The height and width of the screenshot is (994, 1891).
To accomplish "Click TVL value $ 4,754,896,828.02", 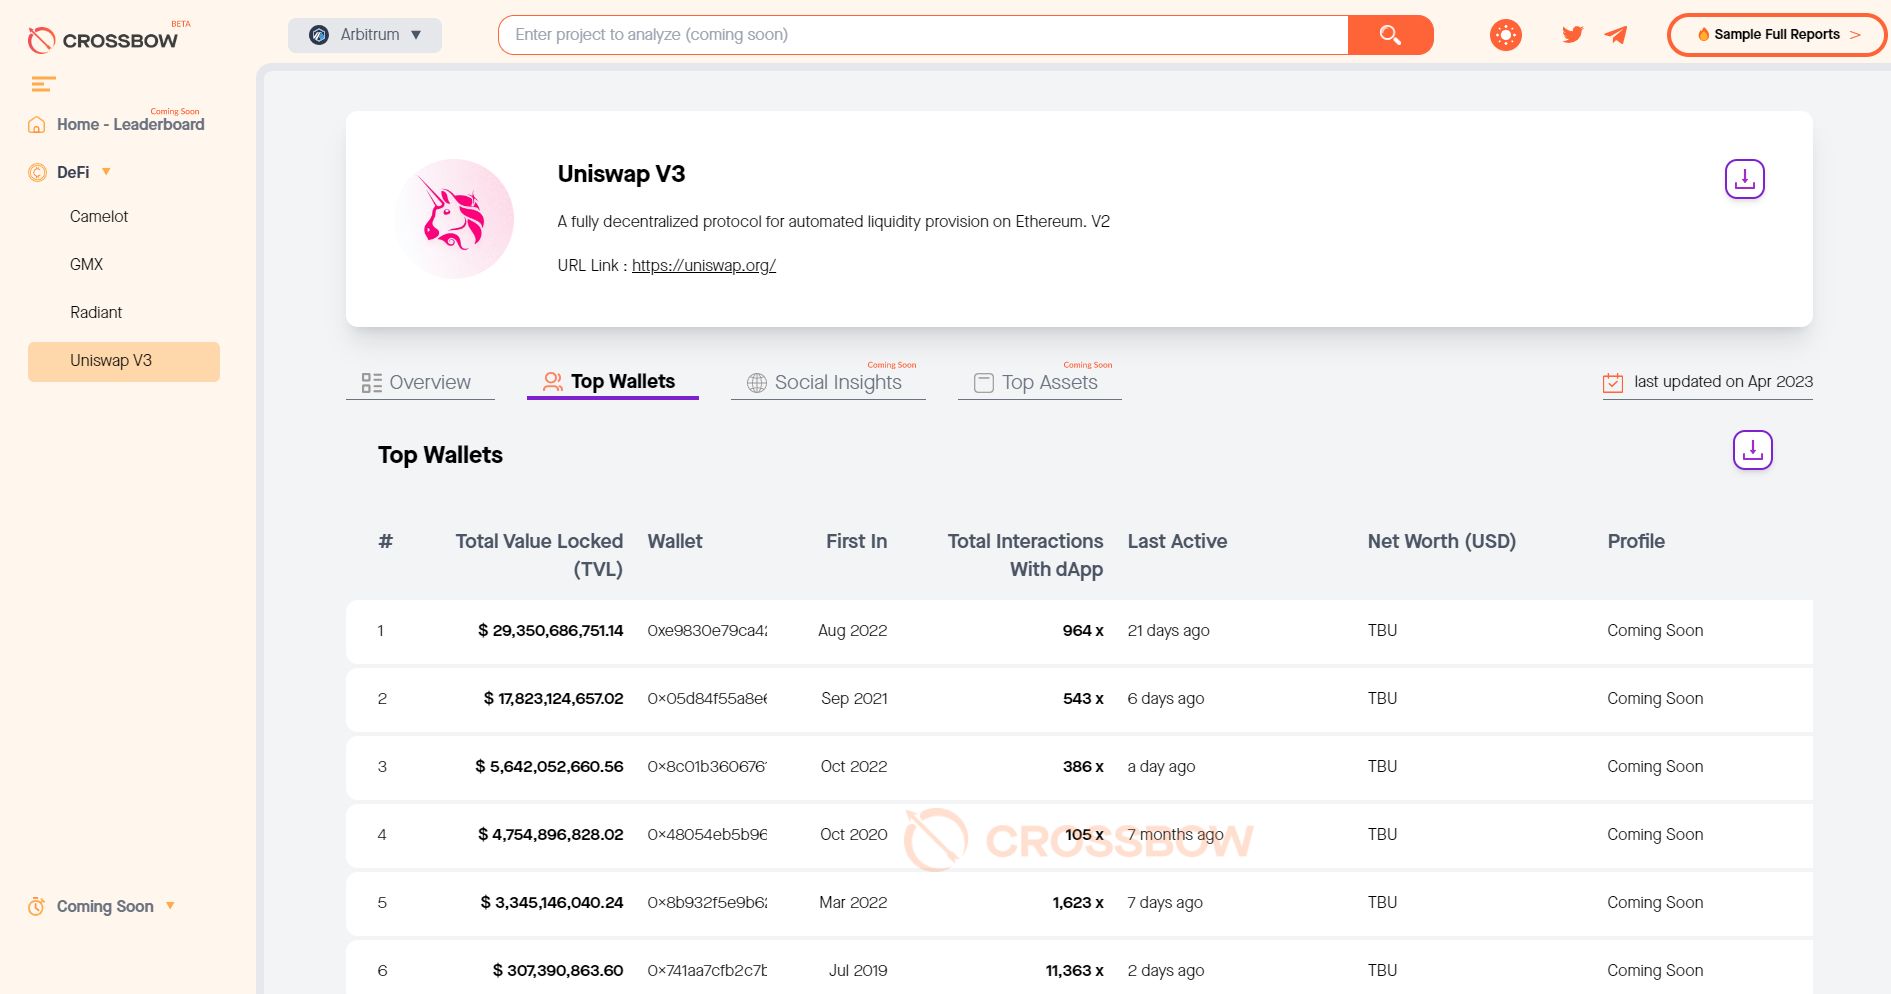I will (550, 834).
